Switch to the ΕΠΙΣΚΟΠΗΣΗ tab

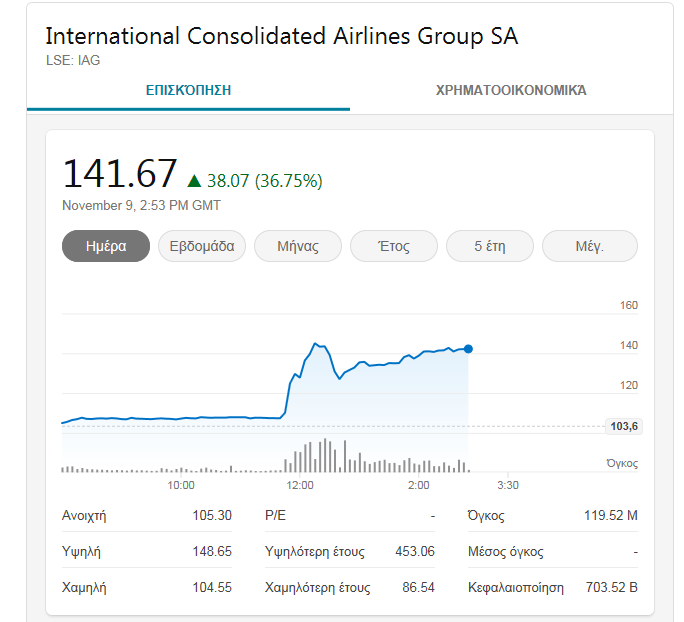[x=188, y=90]
